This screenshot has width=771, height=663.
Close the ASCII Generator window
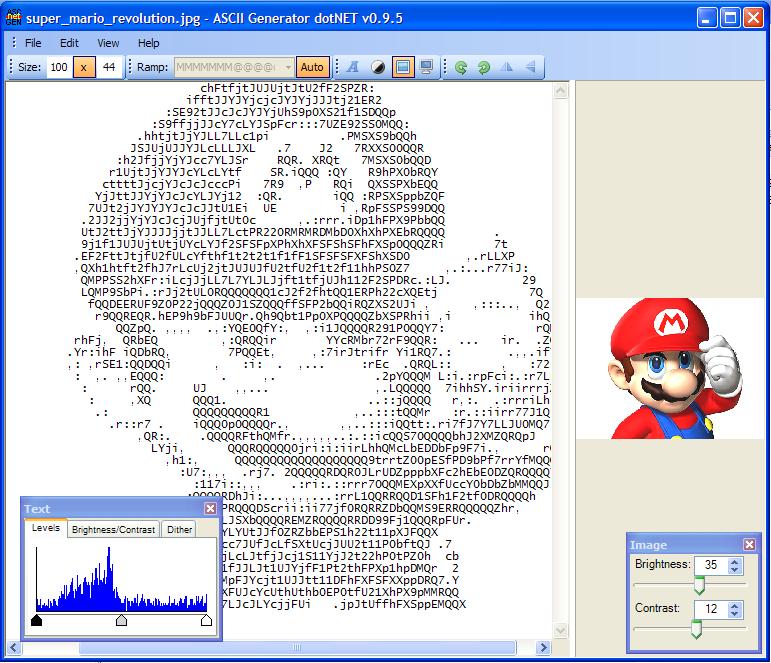[753, 18]
